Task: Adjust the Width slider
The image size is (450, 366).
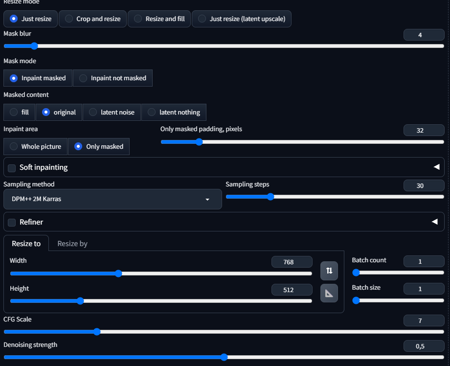Action: click(161, 274)
